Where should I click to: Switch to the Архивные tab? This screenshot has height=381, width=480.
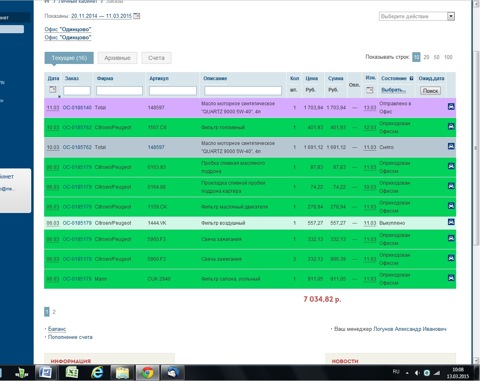[x=117, y=58]
